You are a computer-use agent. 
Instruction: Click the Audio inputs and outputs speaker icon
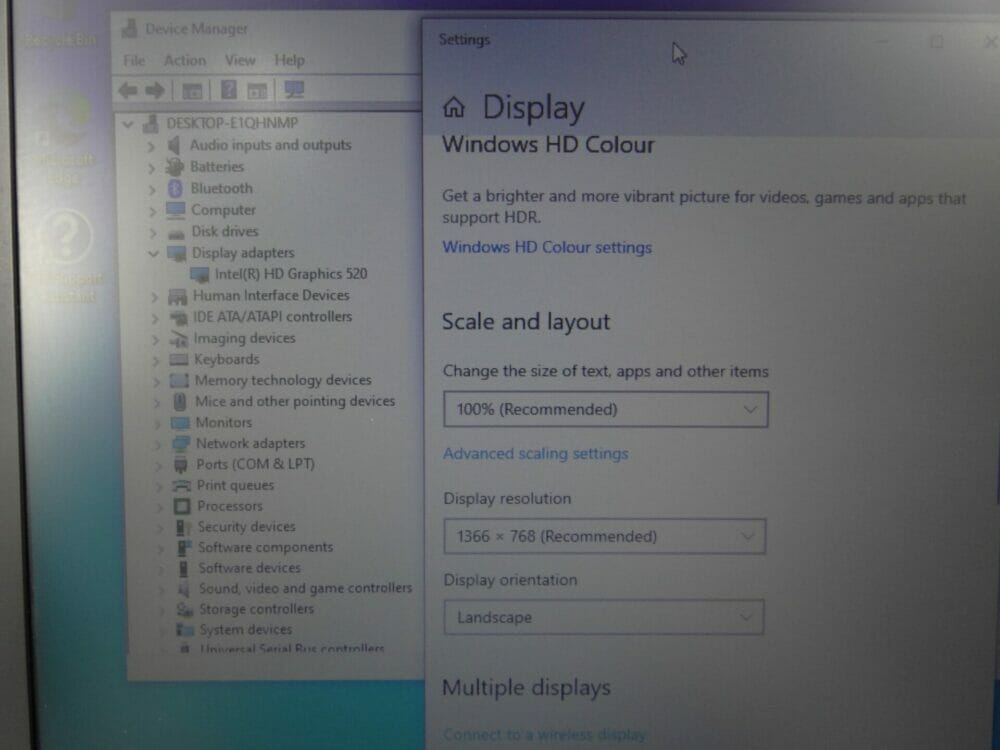(173, 145)
